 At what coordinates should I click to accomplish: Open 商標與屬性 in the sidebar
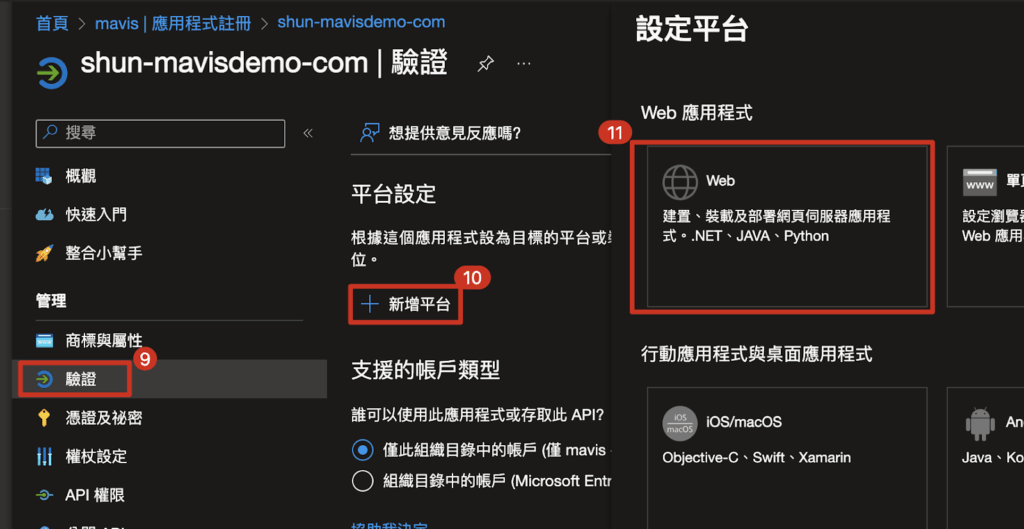103,341
